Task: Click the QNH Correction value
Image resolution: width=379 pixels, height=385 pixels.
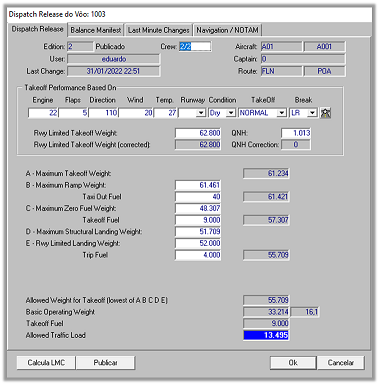Action: point(296,145)
